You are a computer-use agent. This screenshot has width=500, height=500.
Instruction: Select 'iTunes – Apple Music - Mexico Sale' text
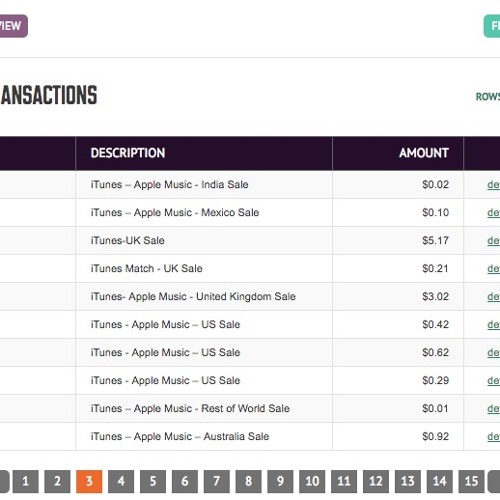pos(175,213)
